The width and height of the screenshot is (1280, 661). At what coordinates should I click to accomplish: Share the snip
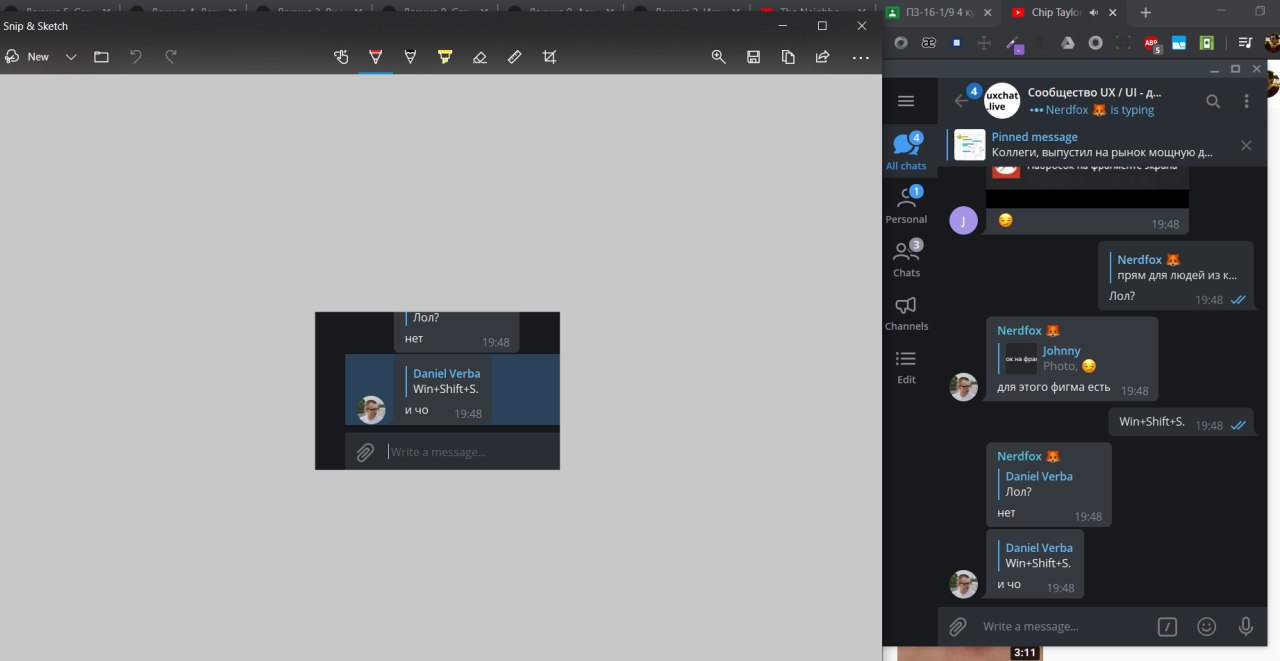[x=822, y=57]
